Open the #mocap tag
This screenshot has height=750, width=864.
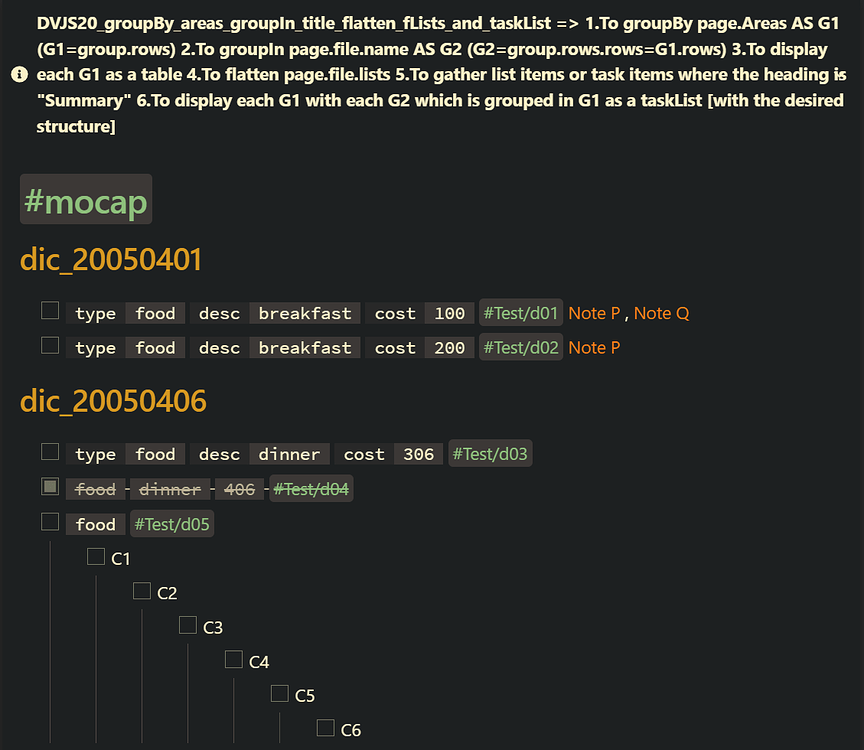pos(86,199)
